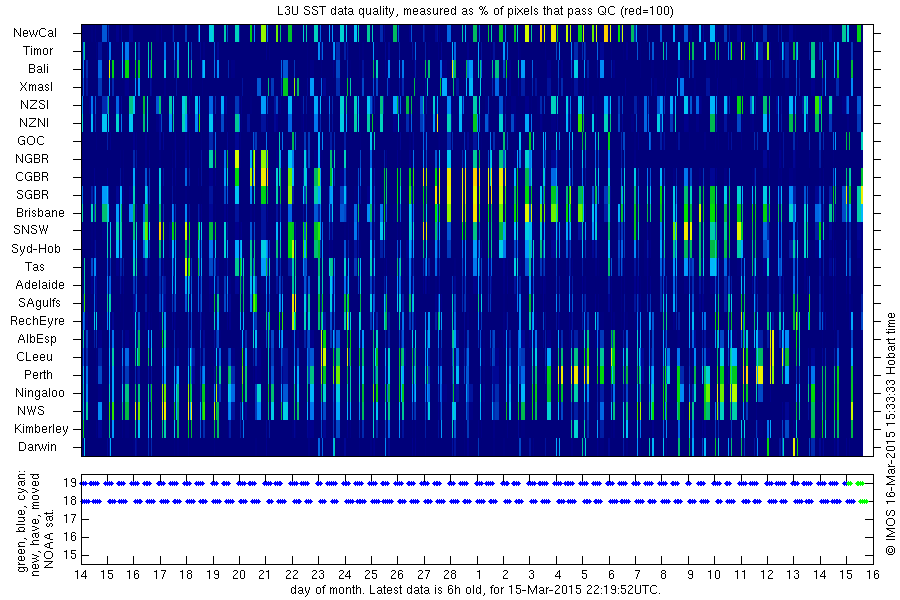This screenshot has width=900, height=600.
Task: Click the 'new, have, moved' legend text
Action: [x=36, y=524]
